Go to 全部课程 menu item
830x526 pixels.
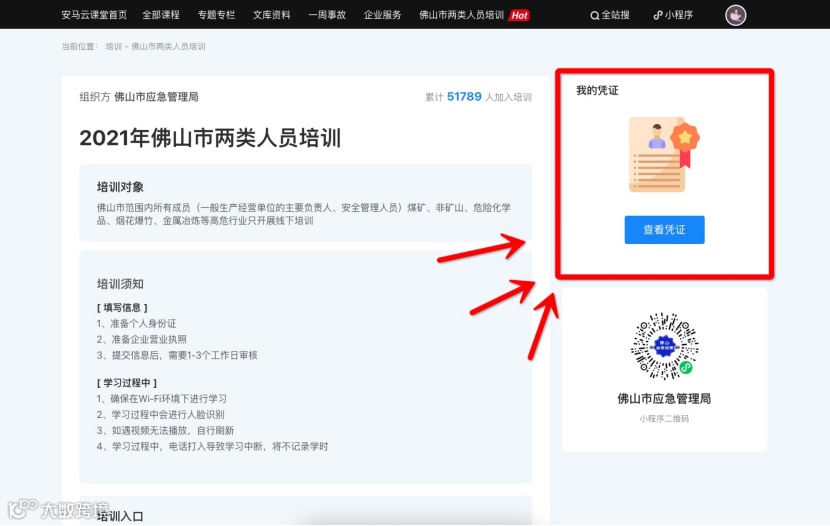pos(161,15)
